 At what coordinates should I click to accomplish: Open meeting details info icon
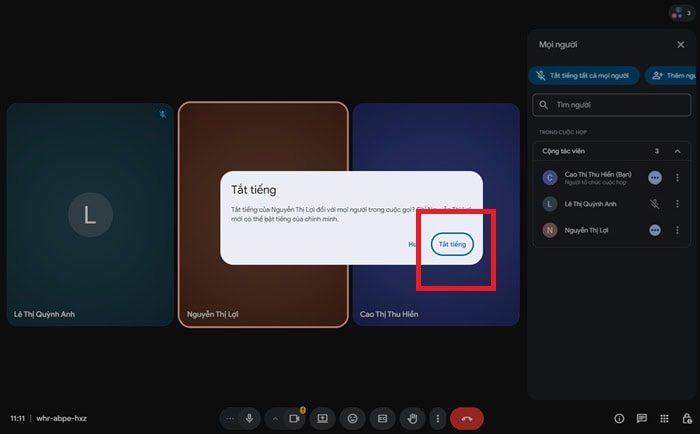pyautogui.click(x=619, y=418)
